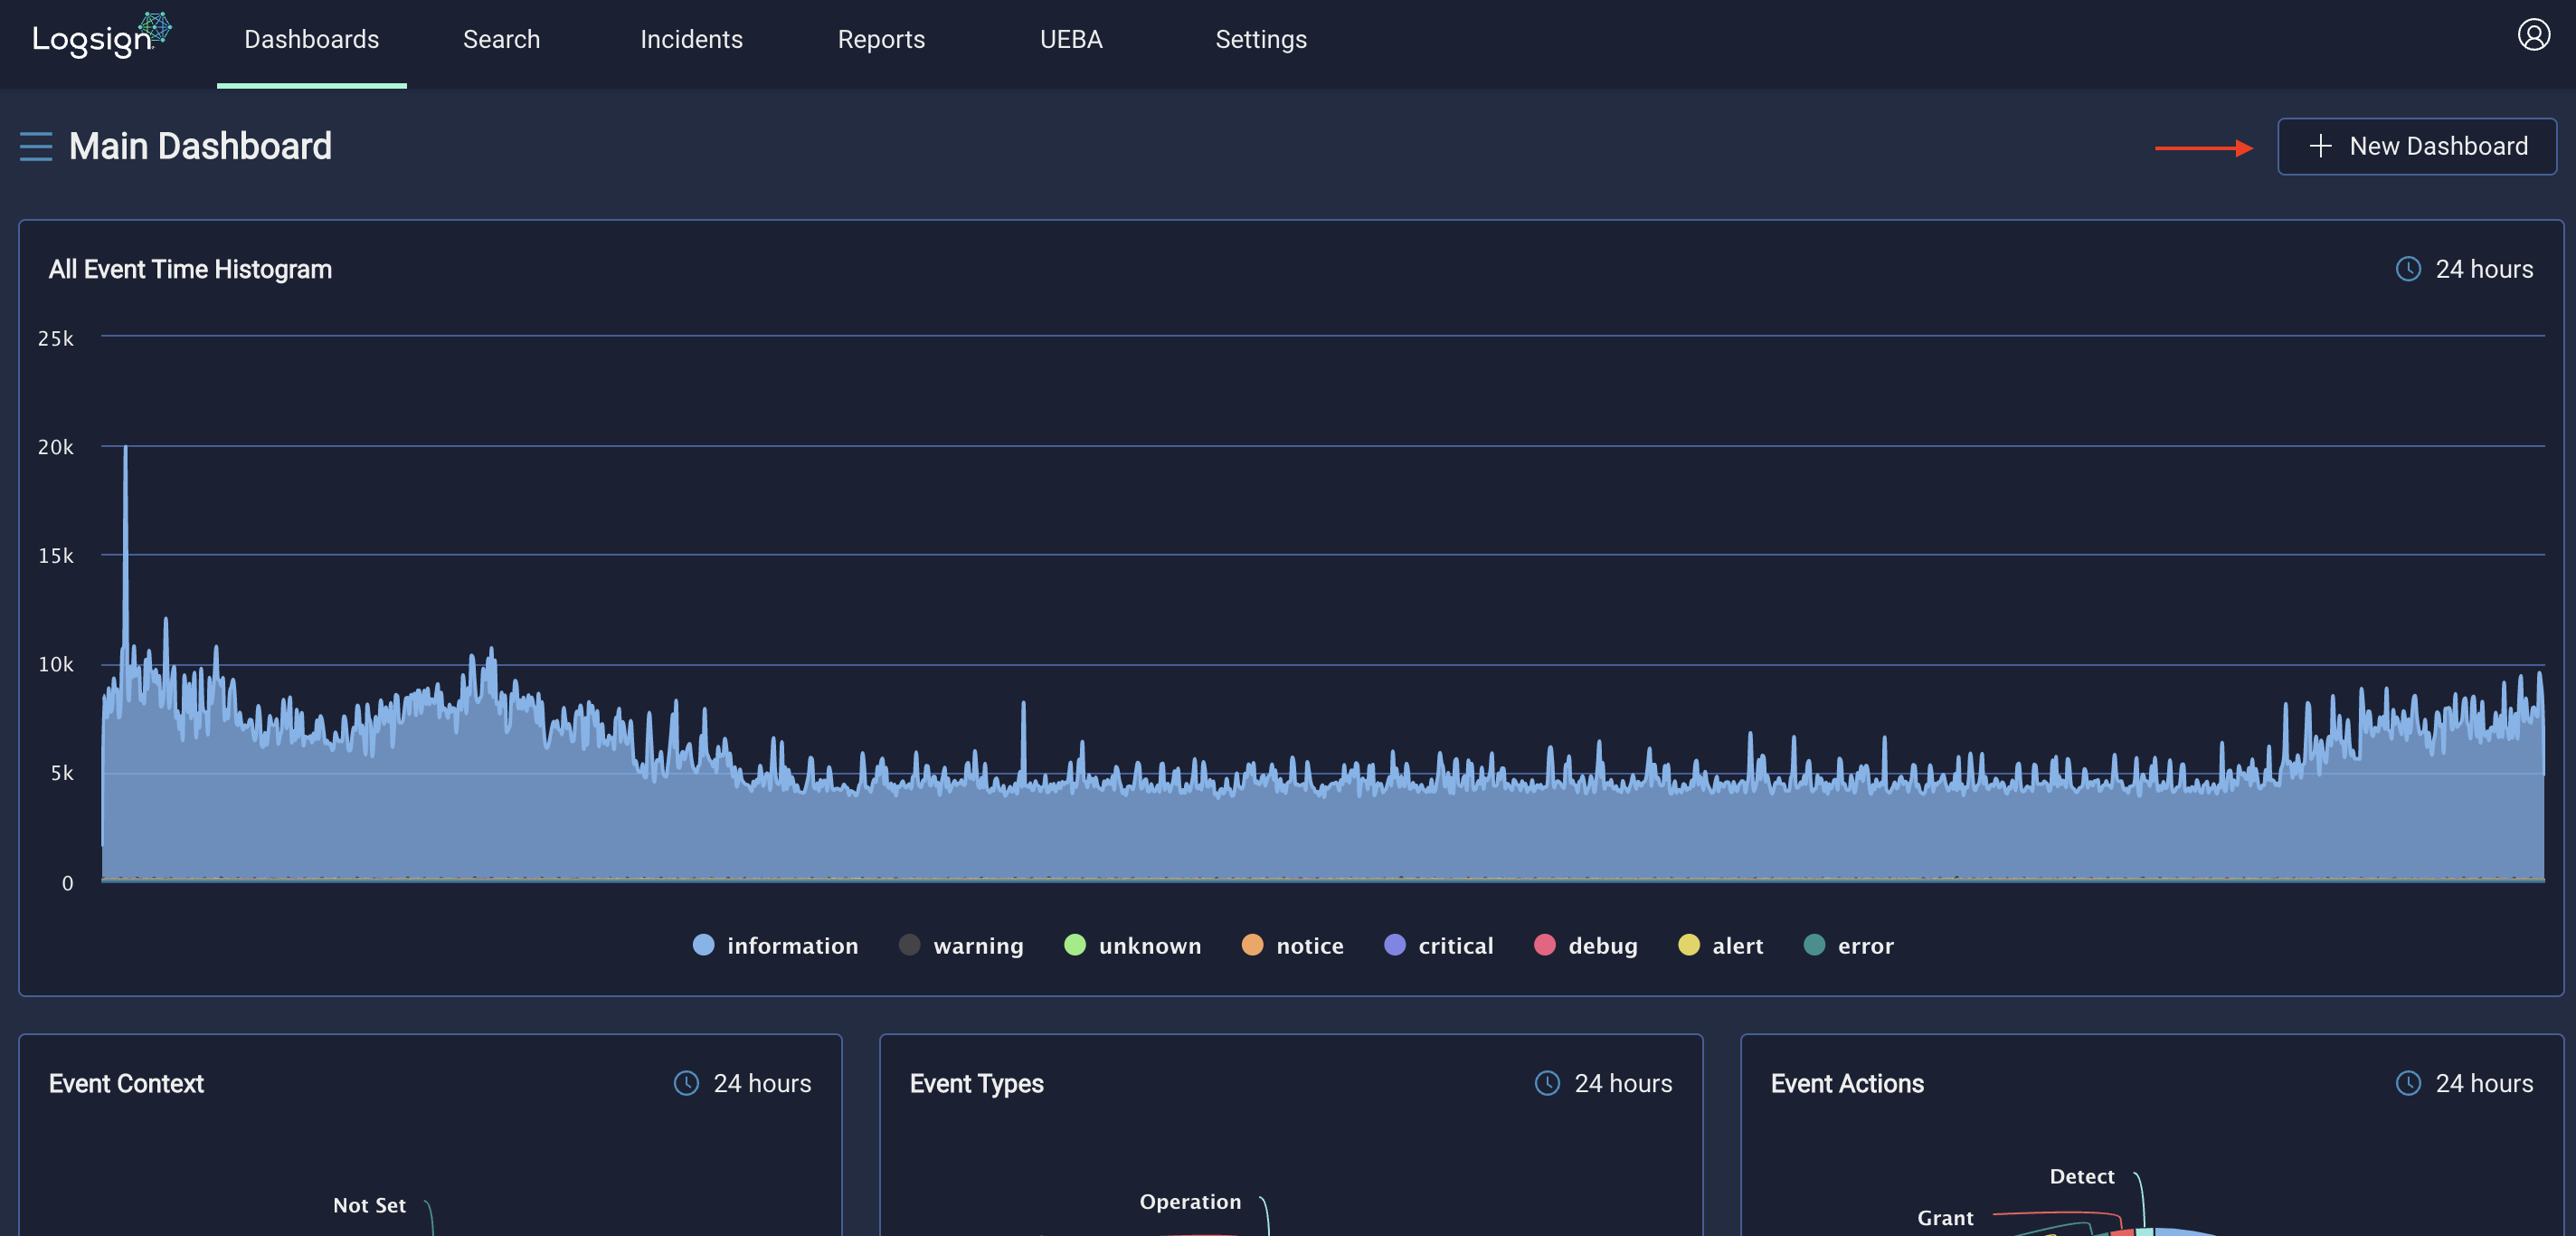Image resolution: width=2576 pixels, height=1236 pixels.
Task: Click the Main Dashboard title
Action: coord(200,146)
